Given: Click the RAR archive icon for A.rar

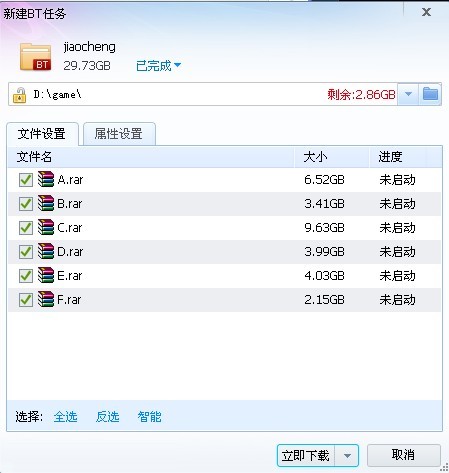Looking at the screenshot, I should [x=46, y=179].
